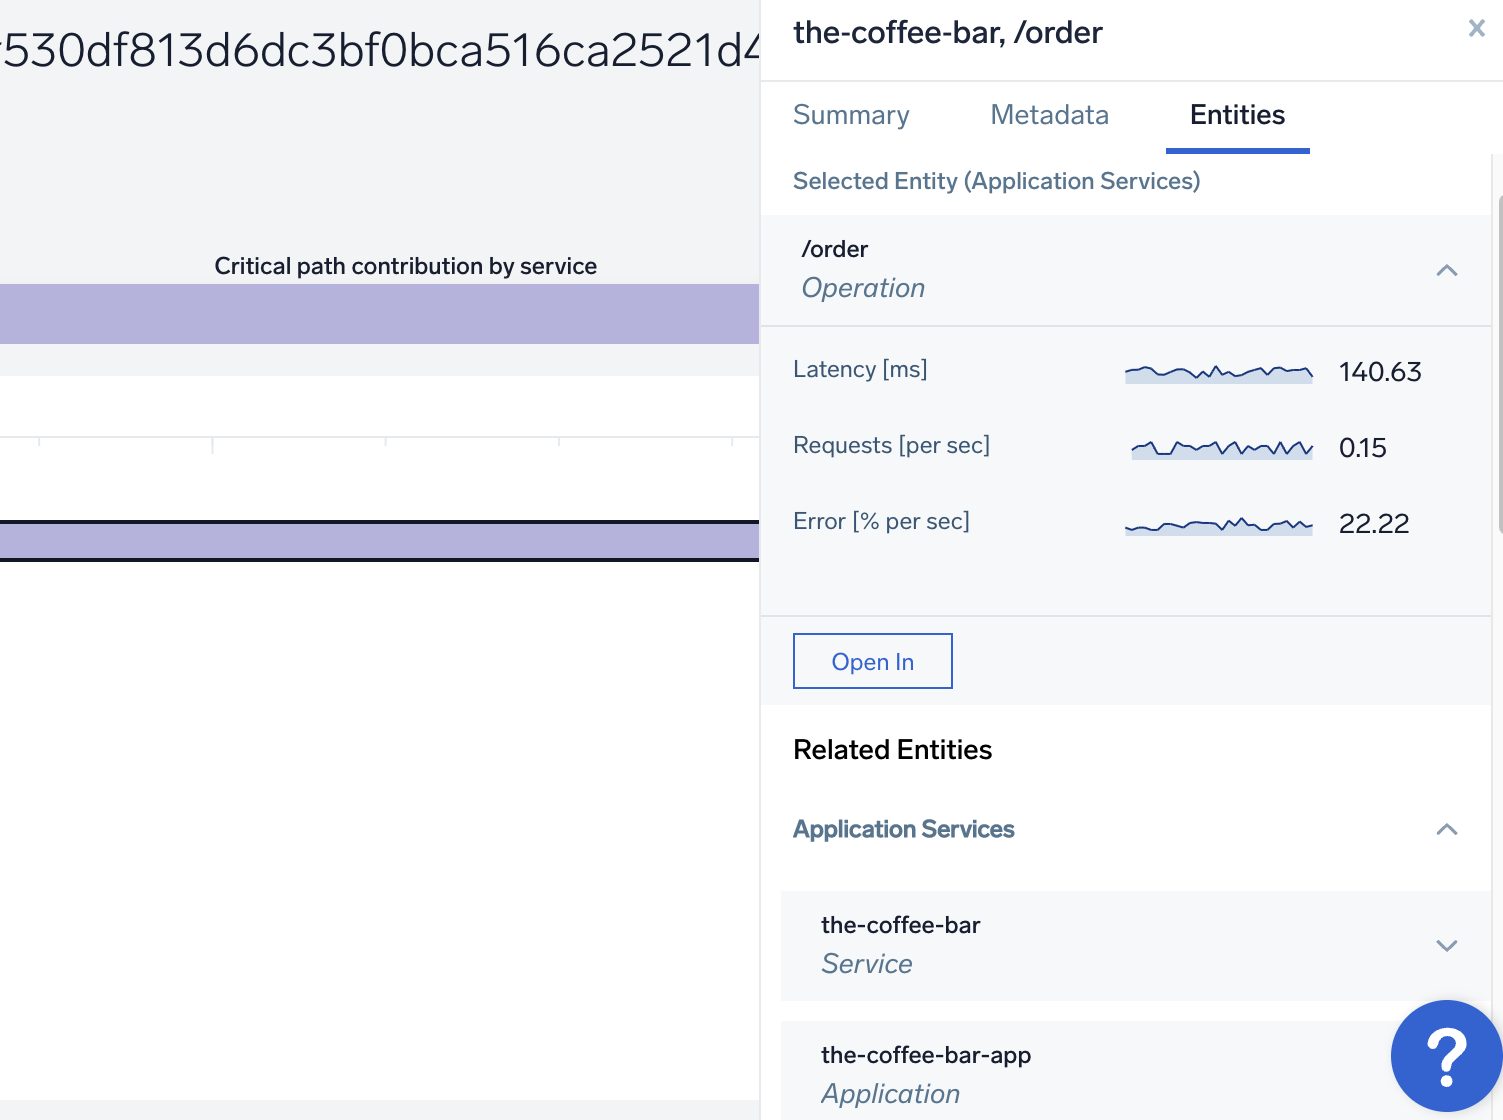This screenshot has height=1120, width=1503.
Task: Switch to the Metadata tab
Action: pos(1049,115)
